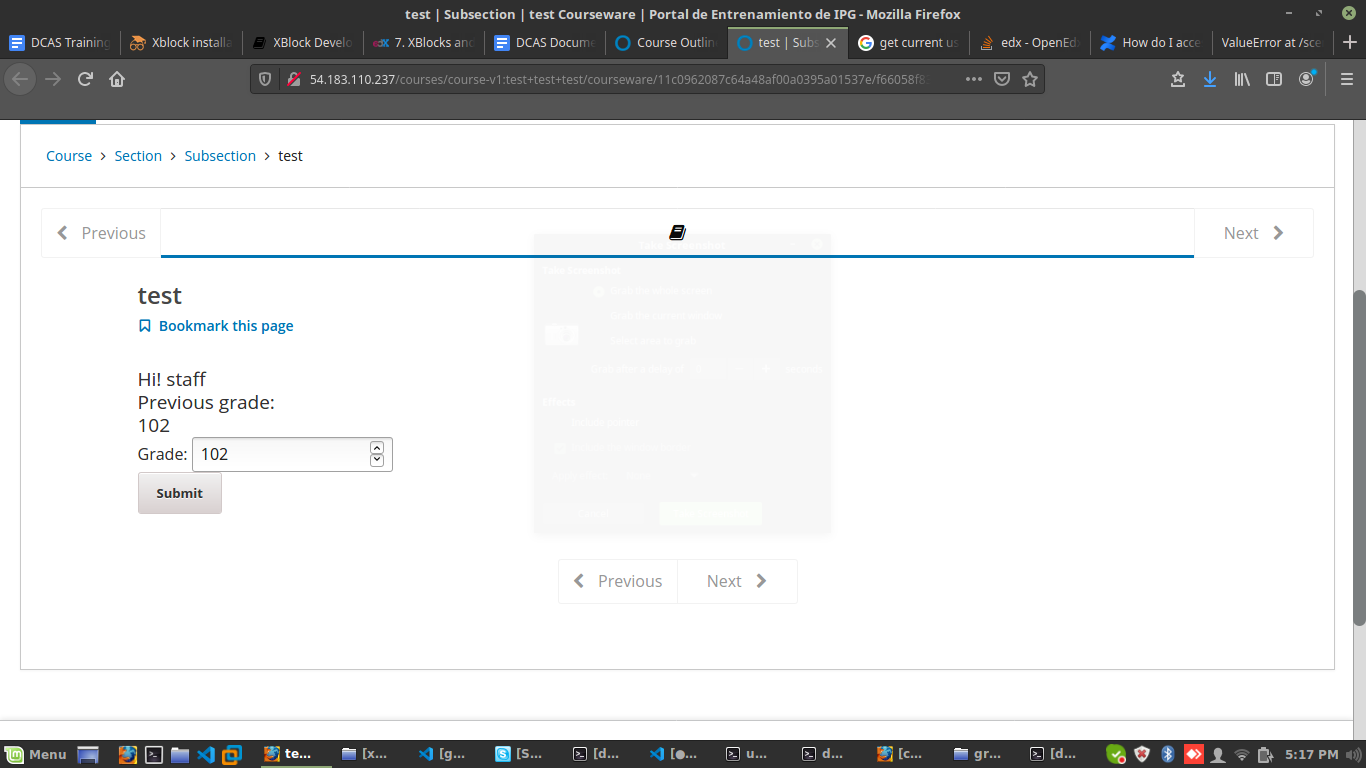1366x768 pixels.
Task: Close the 'test | Subs' tab
Action: (831, 43)
